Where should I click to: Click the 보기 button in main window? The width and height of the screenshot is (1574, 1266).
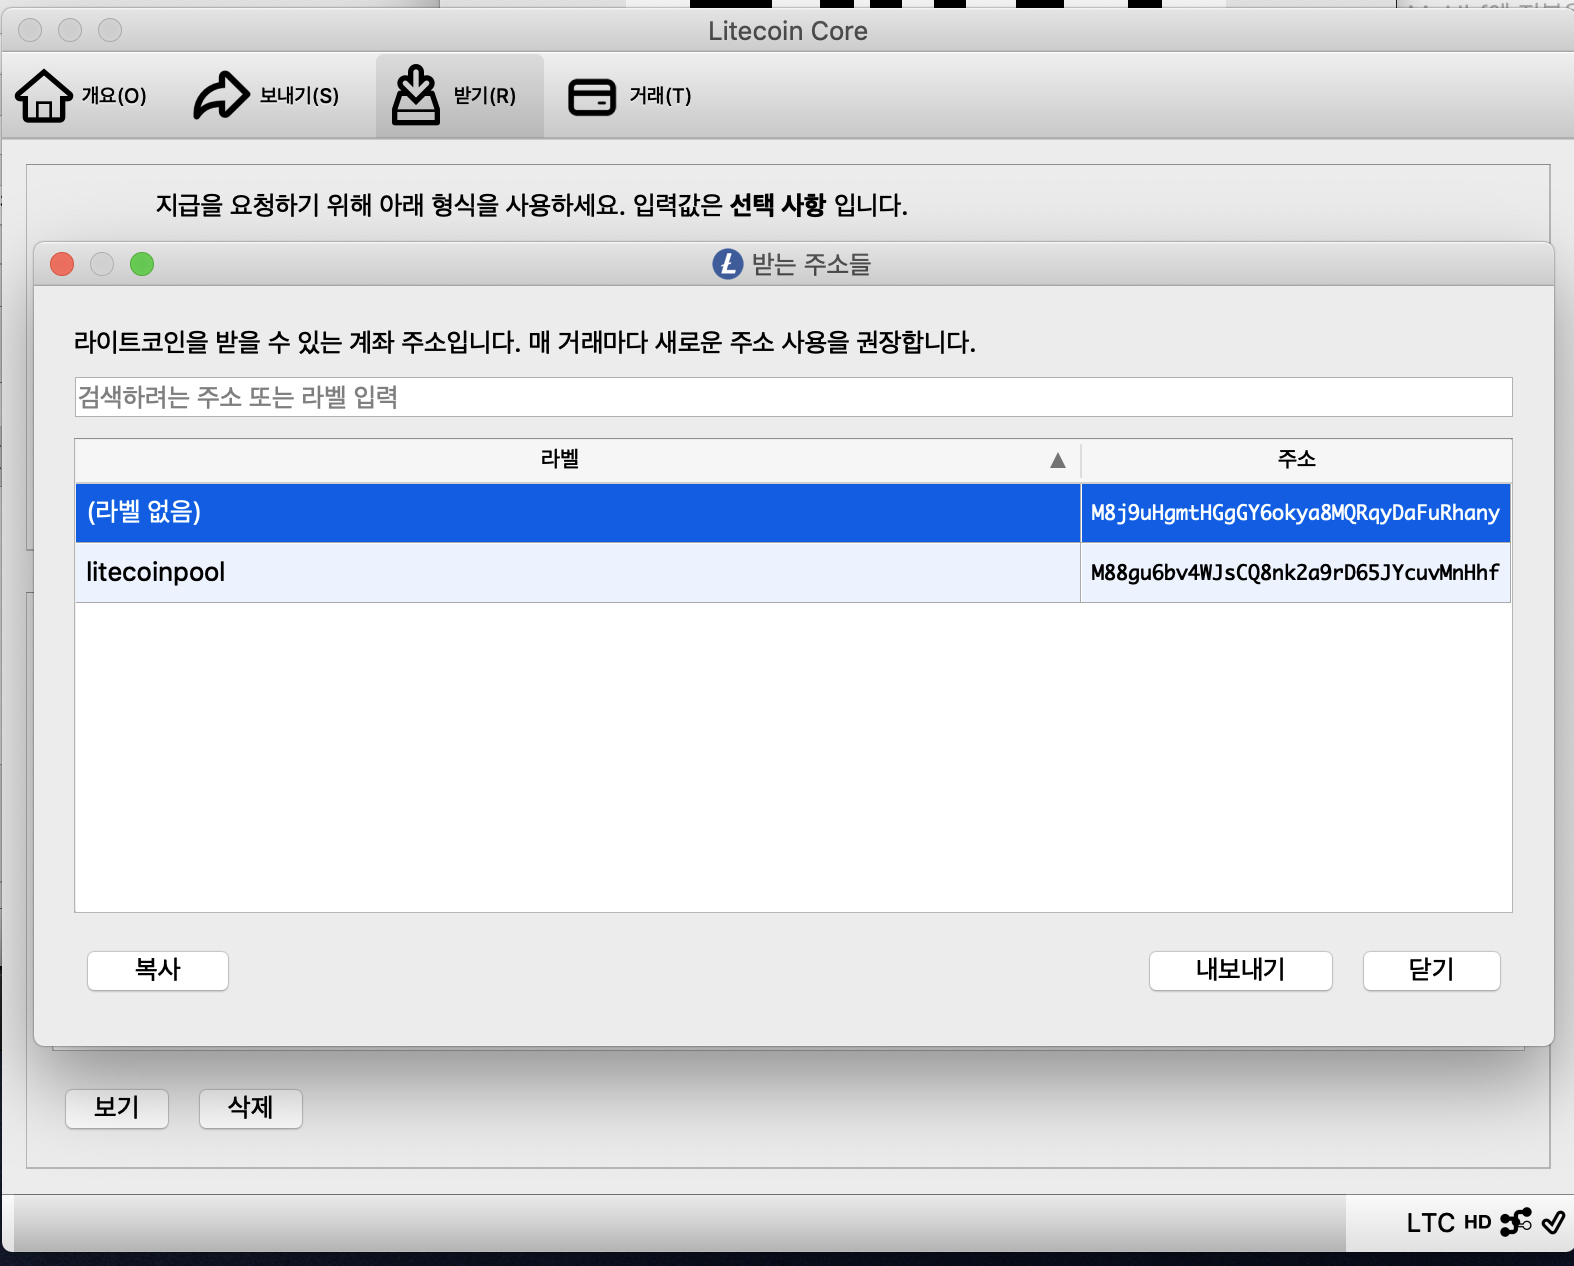117,1108
